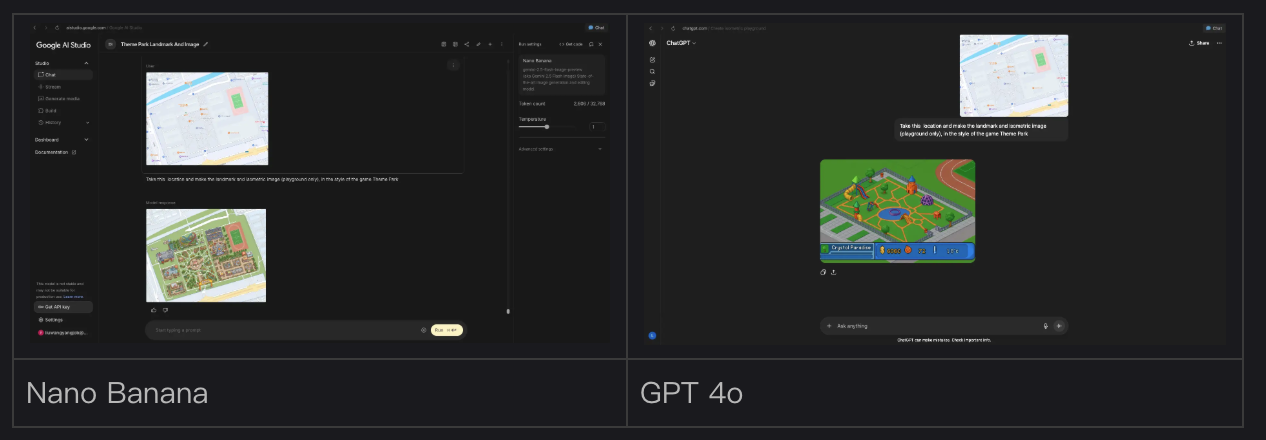
Task: Open Settings in the AI Studio sidebar
Action: pyautogui.click(x=52, y=320)
